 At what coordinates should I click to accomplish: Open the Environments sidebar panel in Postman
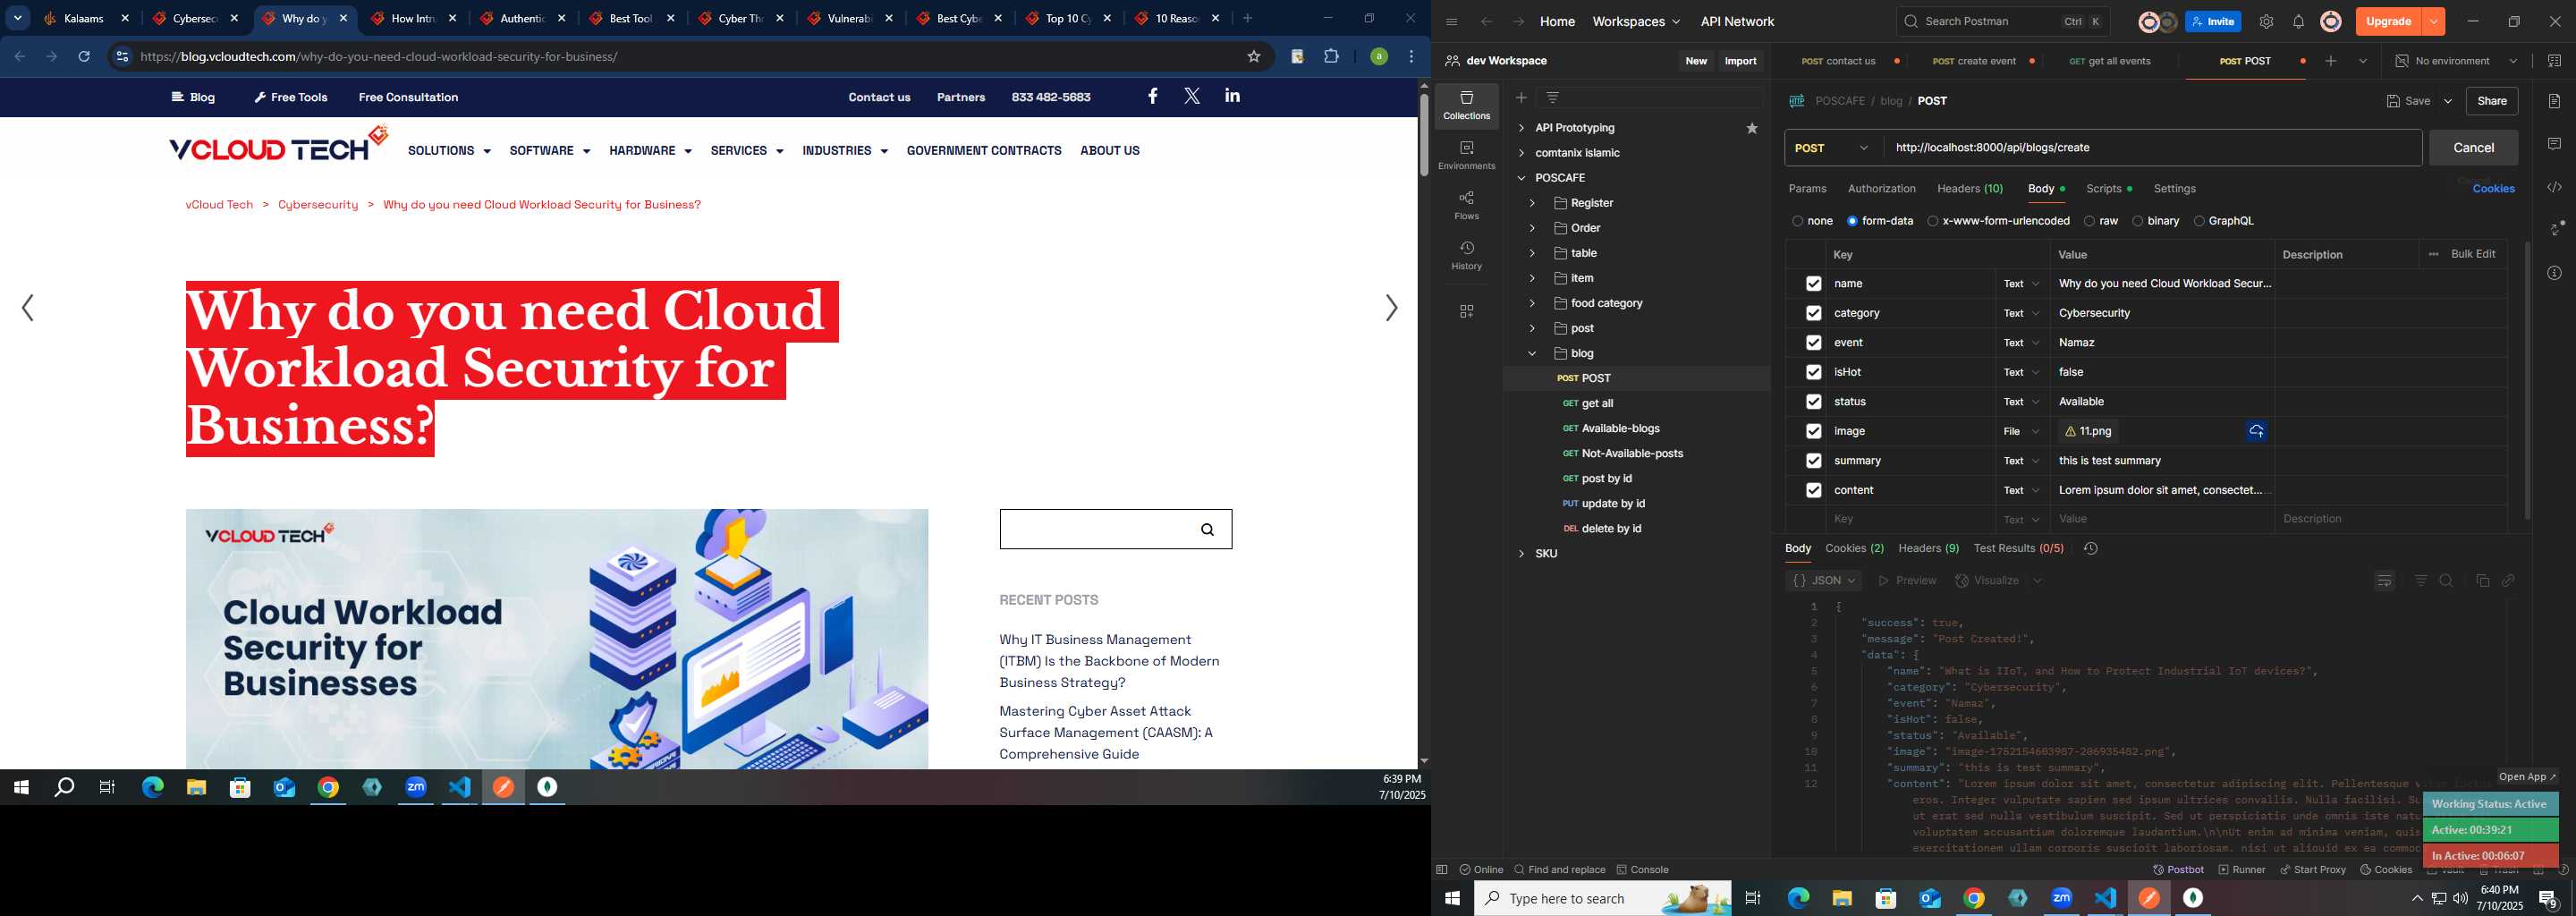pyautogui.click(x=1466, y=155)
